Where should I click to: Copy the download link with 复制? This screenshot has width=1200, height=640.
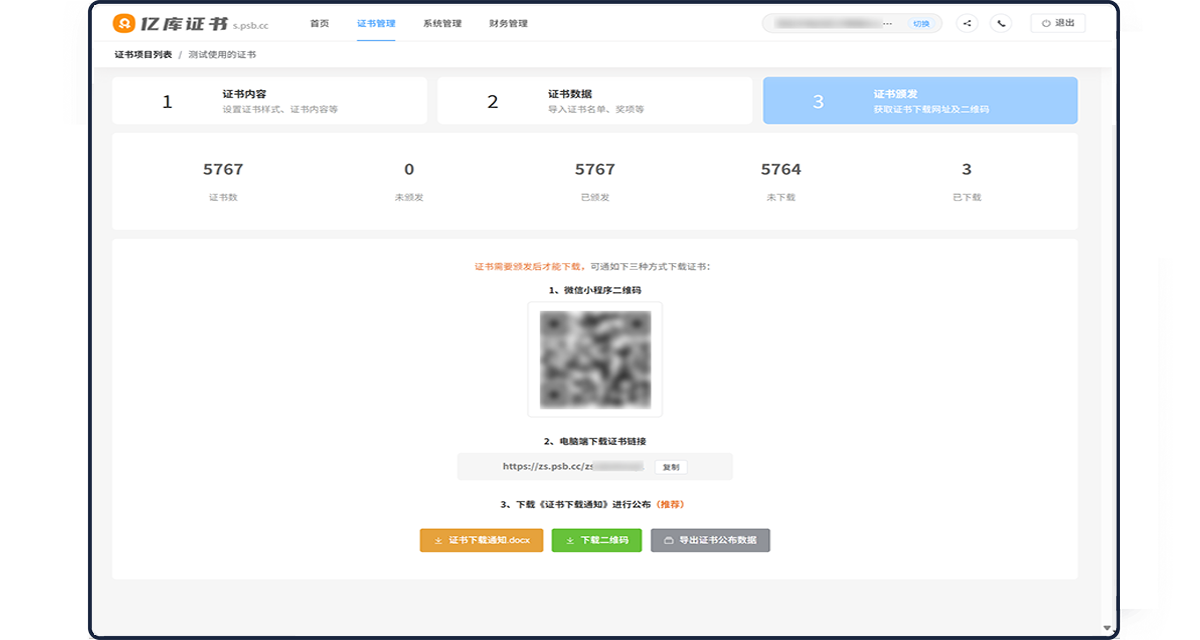(x=671, y=467)
